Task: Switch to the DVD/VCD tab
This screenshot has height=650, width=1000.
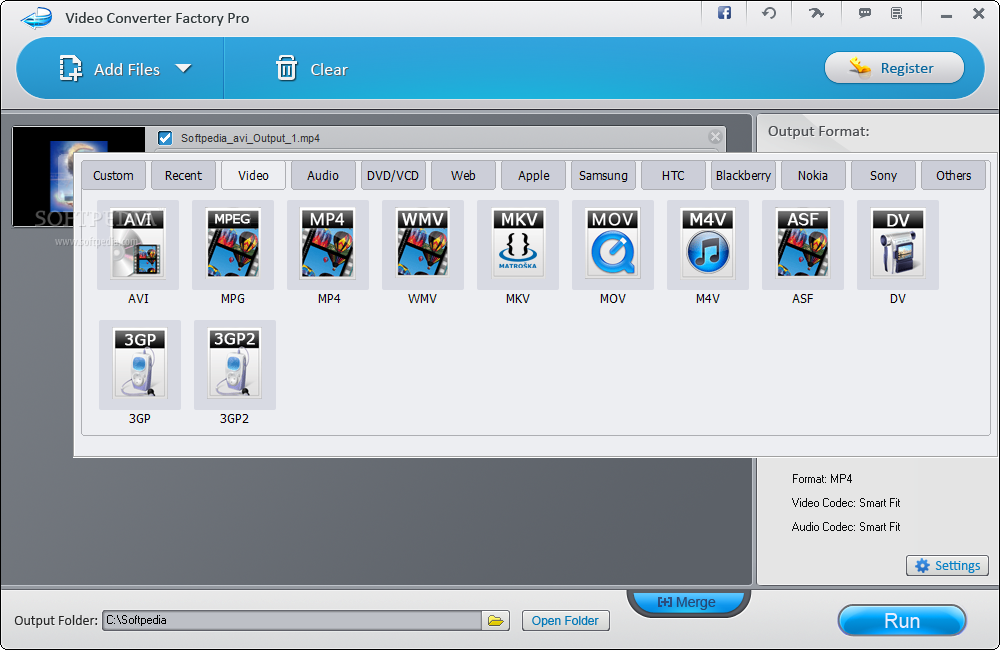Action: [x=393, y=175]
